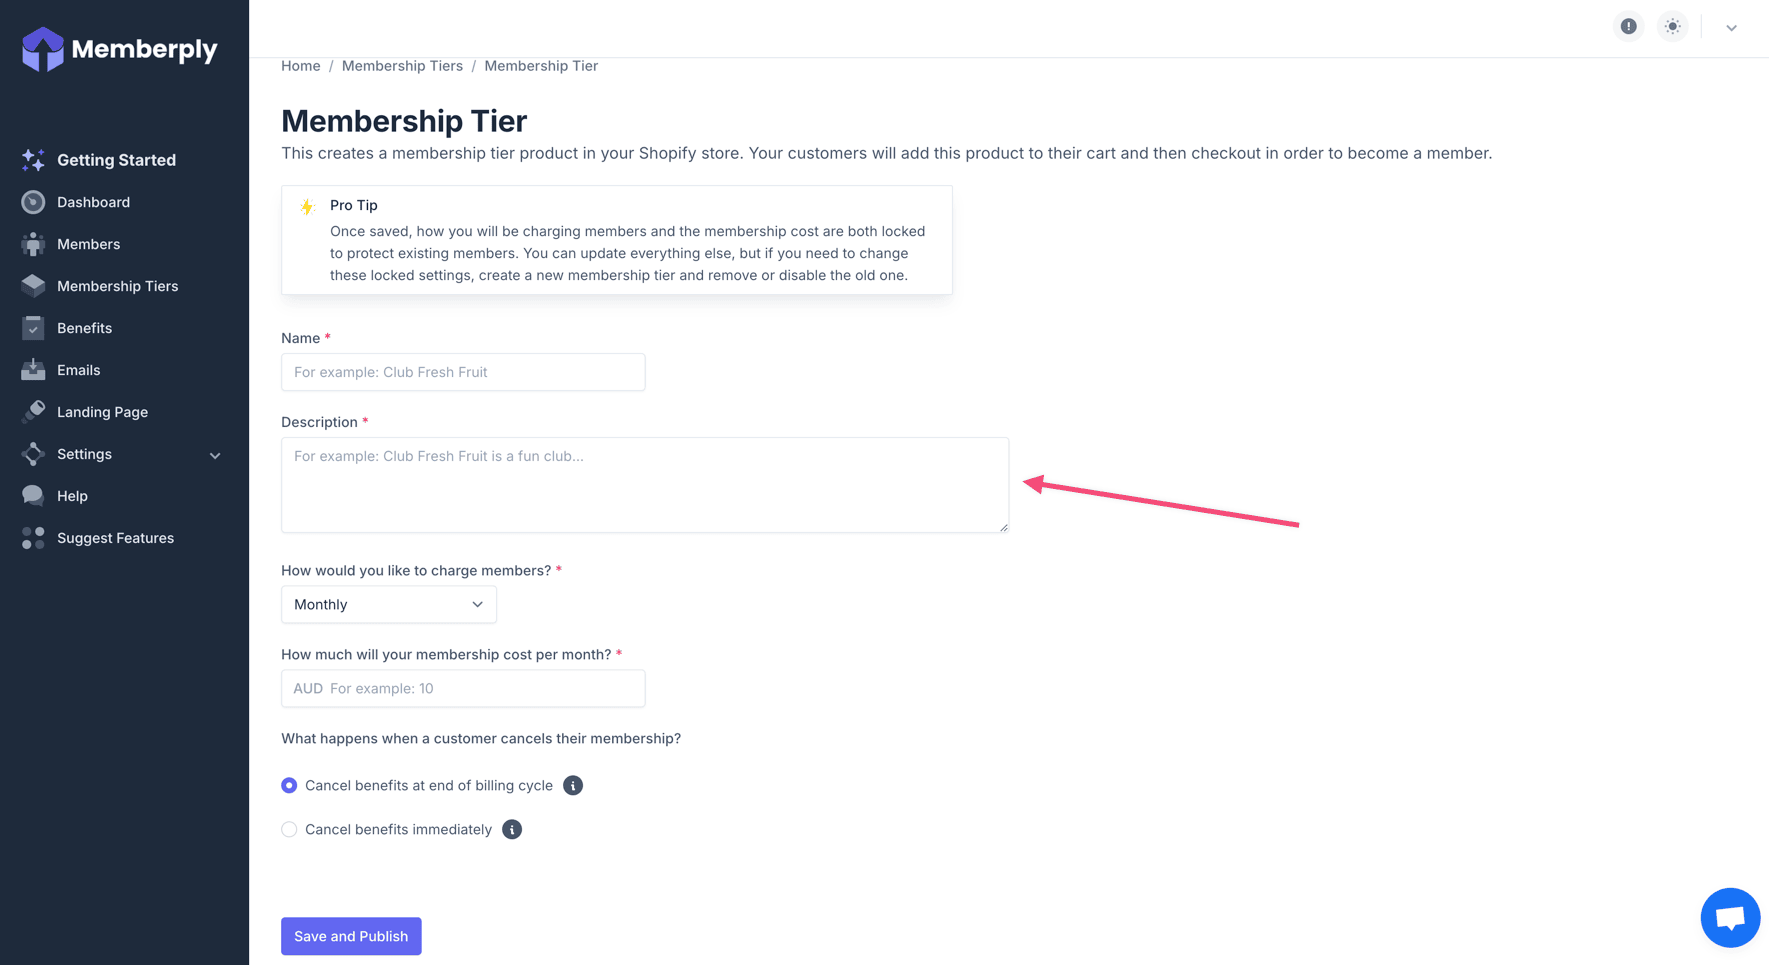This screenshot has width=1769, height=965.
Task: Follow the Membership Tiers breadcrumb link
Action: coord(402,66)
